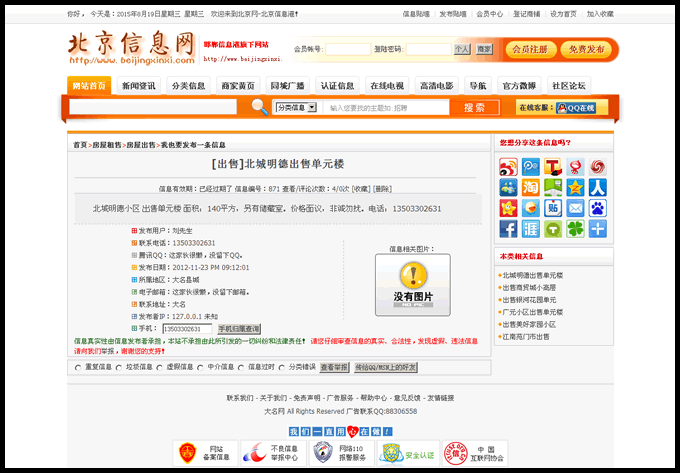Click the 手机归属查询 button
680x473 pixels.
[x=239, y=329]
